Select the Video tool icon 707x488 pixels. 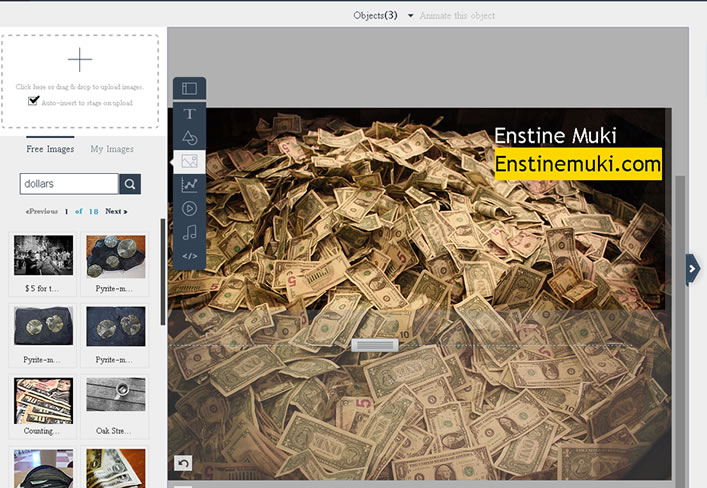click(x=189, y=208)
